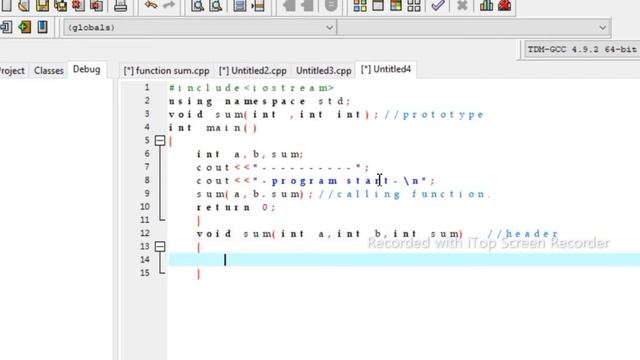Click 'using namespace std;' on line 2
This screenshot has width=640, height=360.
pyautogui.click(x=260, y=101)
